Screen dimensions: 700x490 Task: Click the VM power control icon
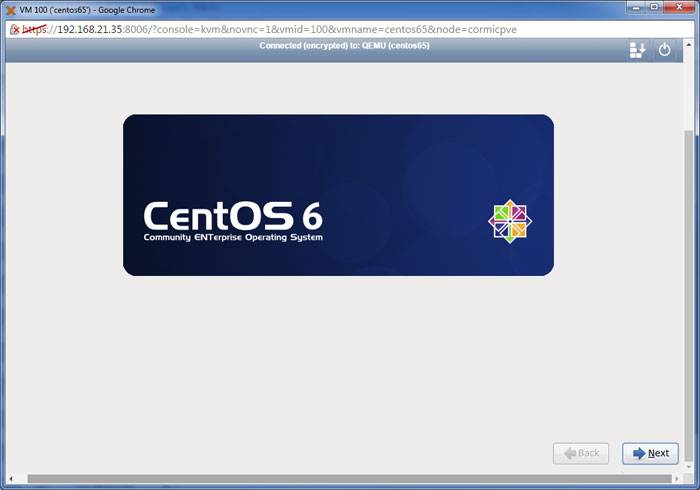click(x=664, y=50)
